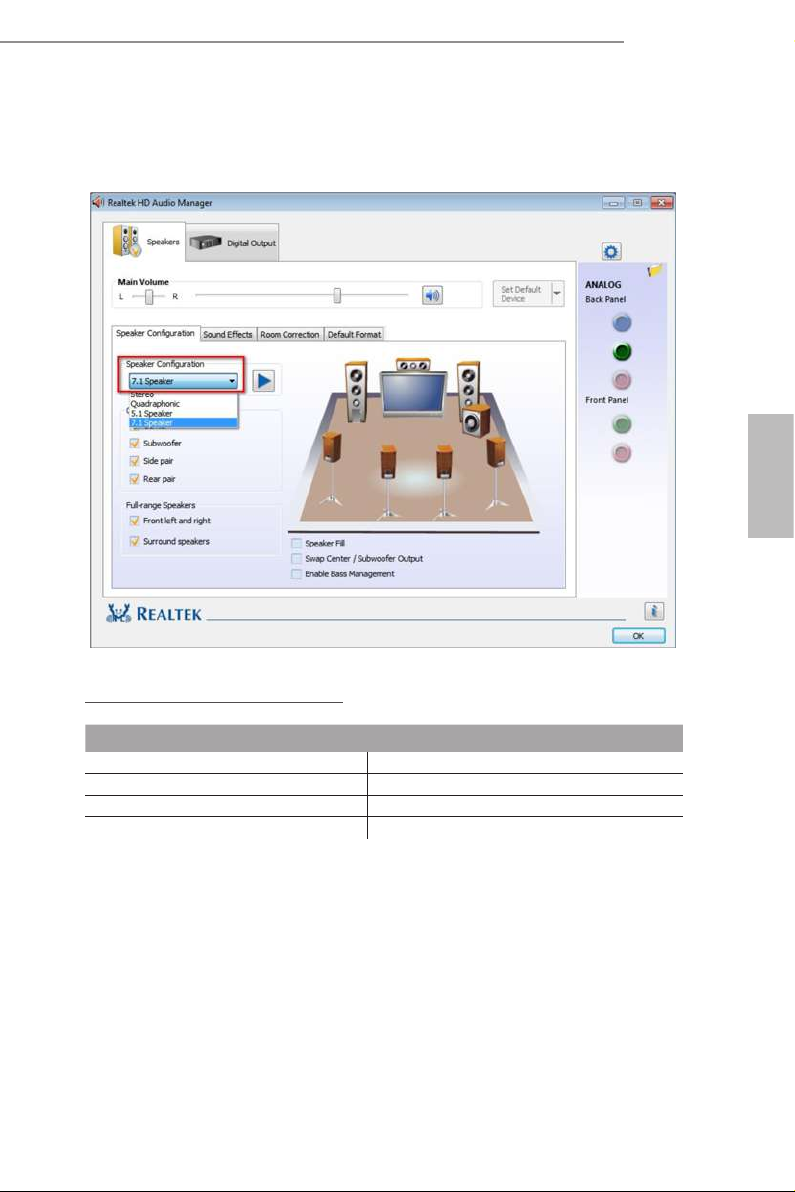The height and width of the screenshot is (1192, 795).
Task: Check Enable Bass Management
Action: 296,574
